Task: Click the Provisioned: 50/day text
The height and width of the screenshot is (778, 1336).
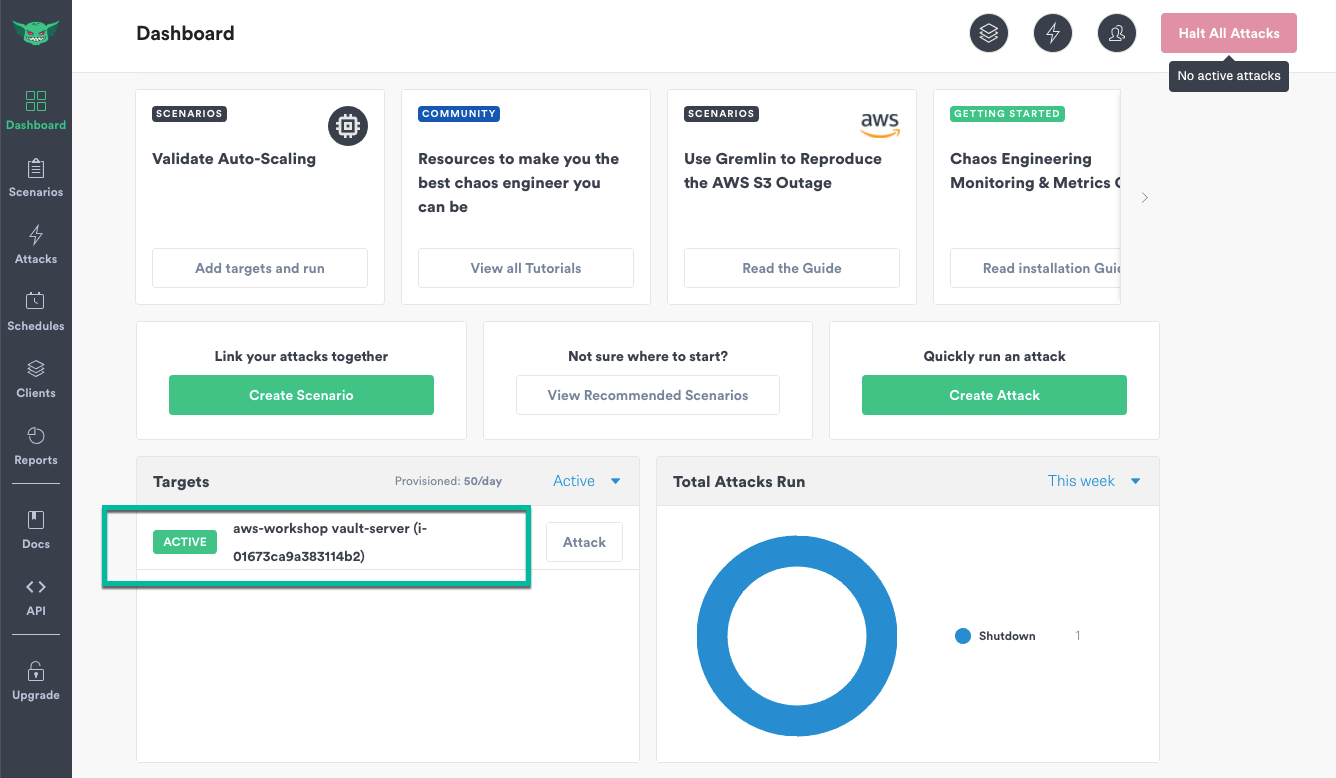Action: point(448,481)
